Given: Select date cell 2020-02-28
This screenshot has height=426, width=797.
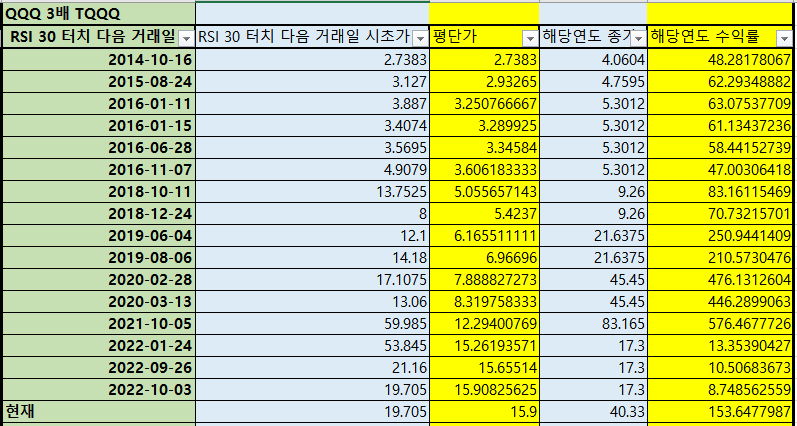Looking at the screenshot, I should pos(99,280).
